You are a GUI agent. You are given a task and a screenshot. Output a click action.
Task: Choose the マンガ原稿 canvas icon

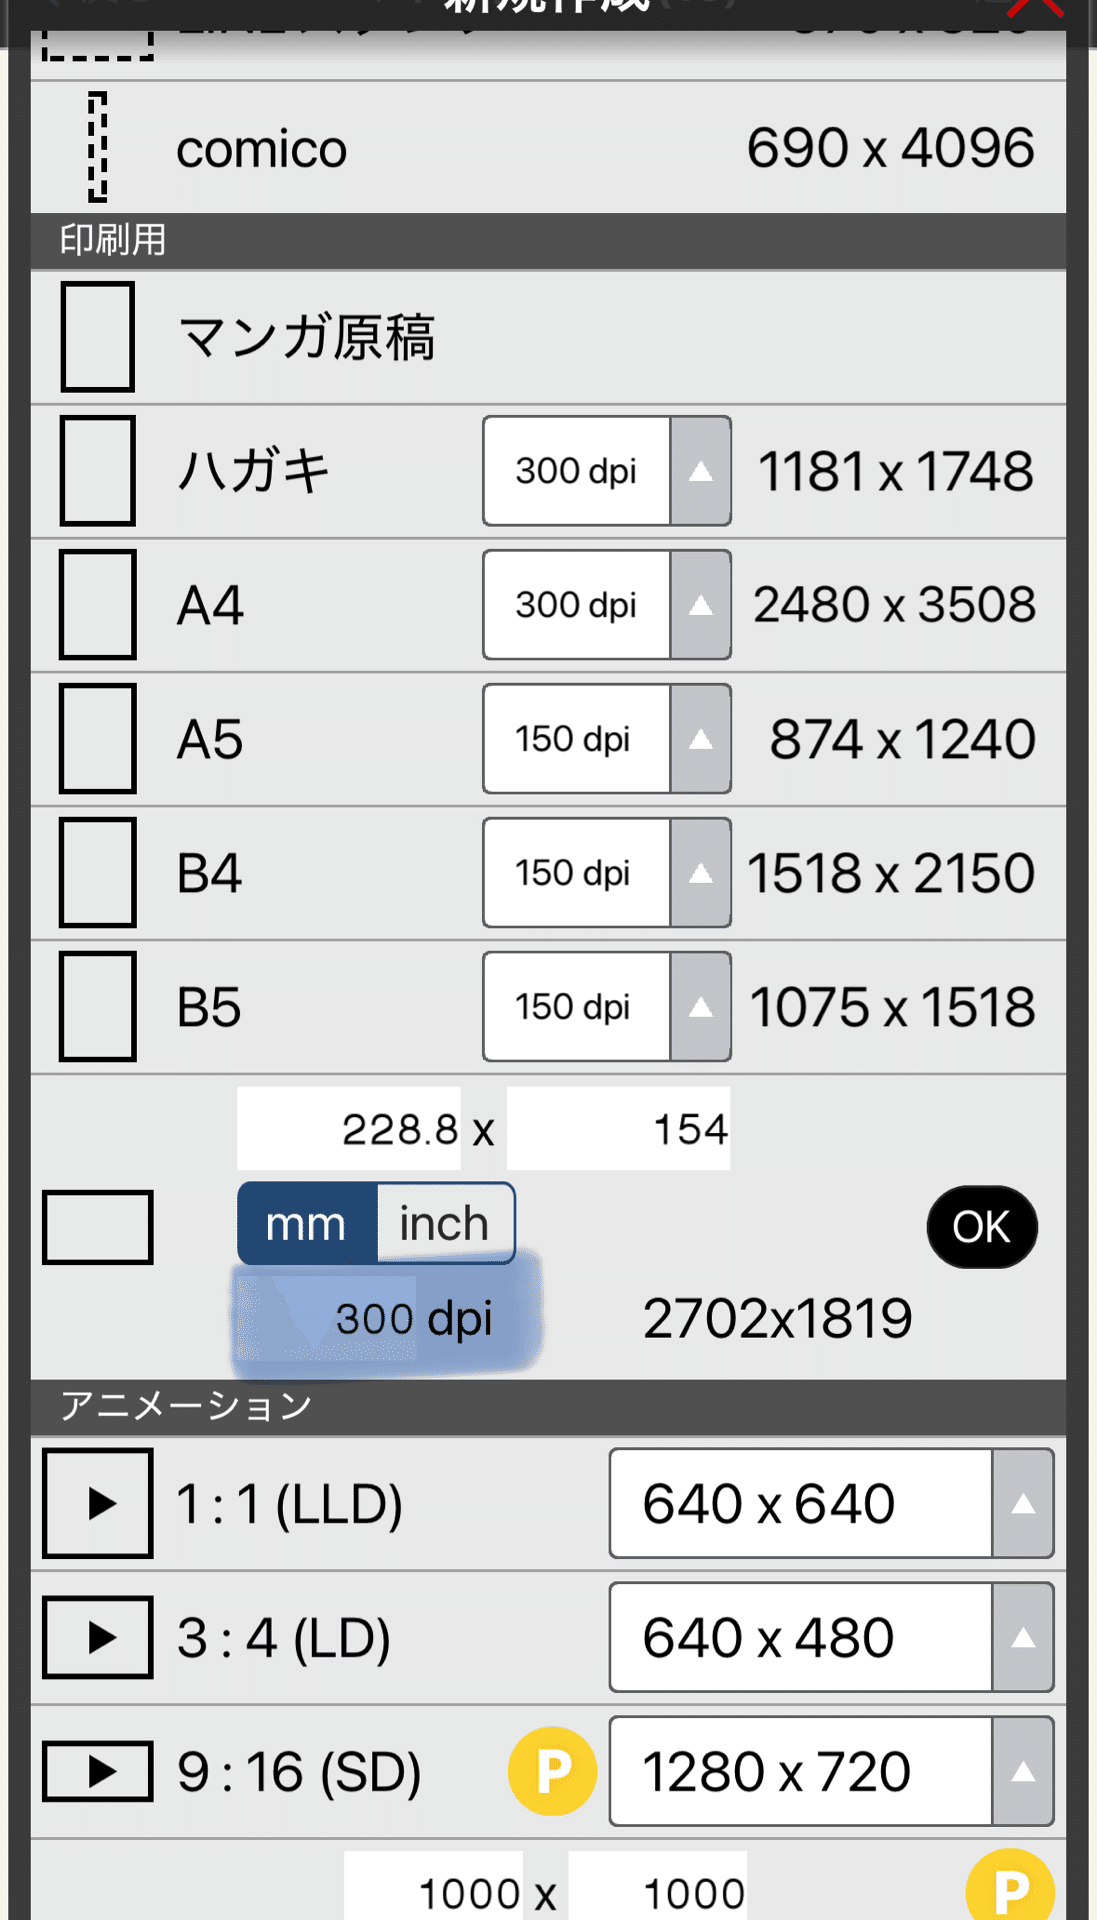tap(97, 336)
